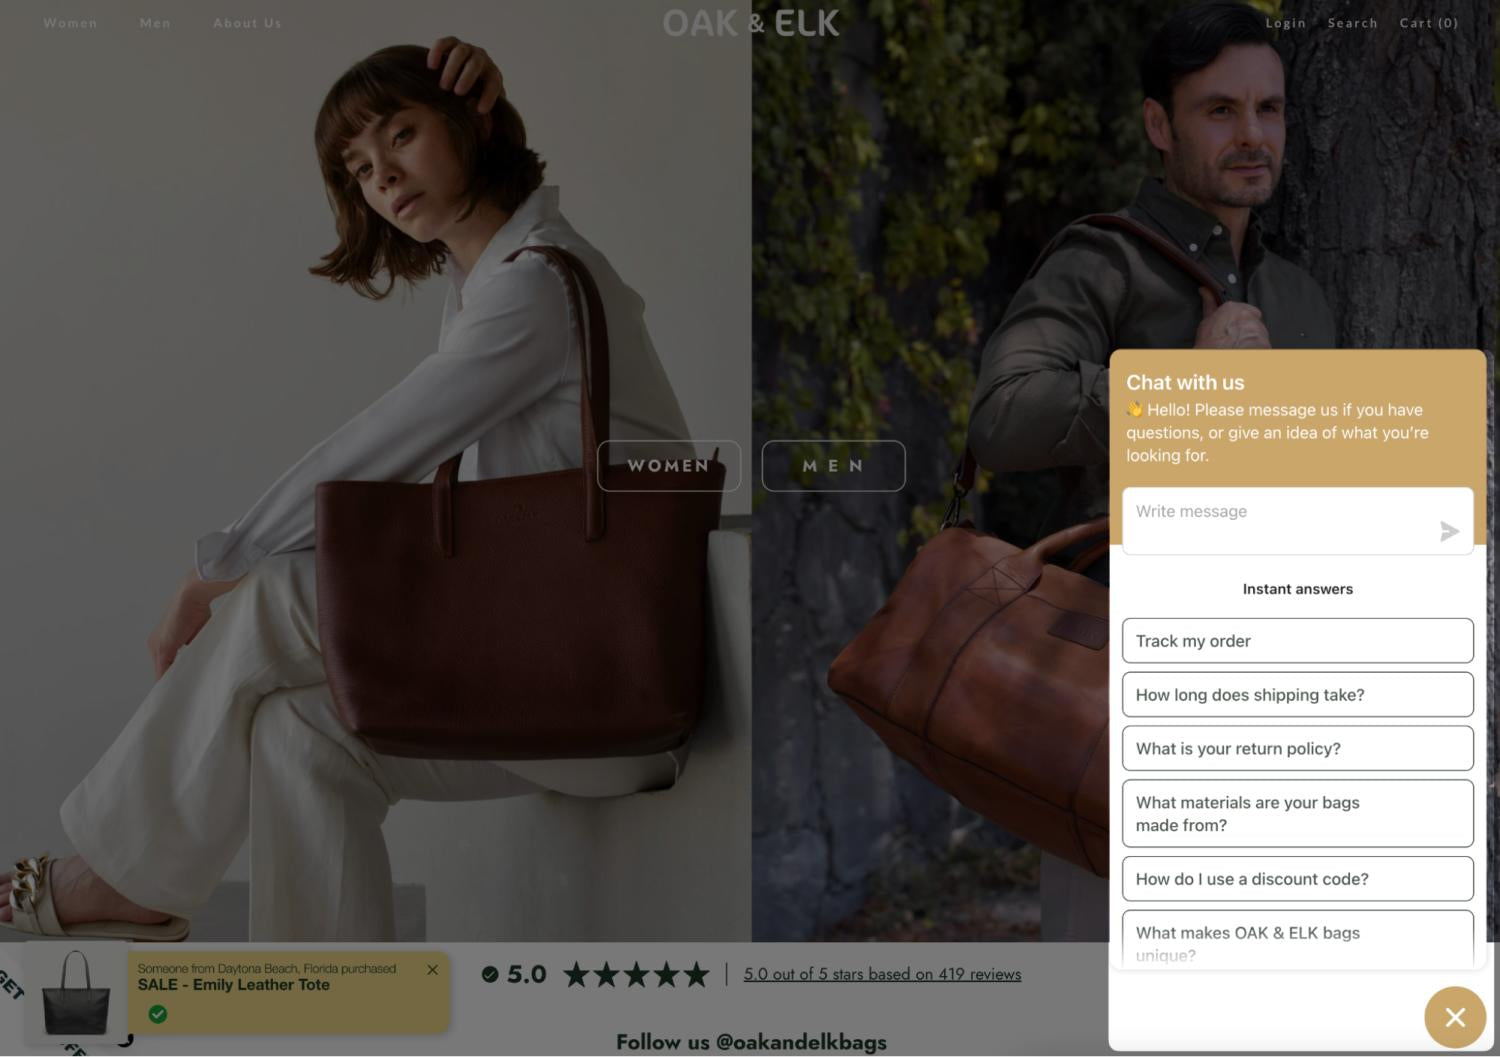The width and height of the screenshot is (1500, 1057).
Task: Click the verified badge beside 5.0 rating
Action: (490, 974)
